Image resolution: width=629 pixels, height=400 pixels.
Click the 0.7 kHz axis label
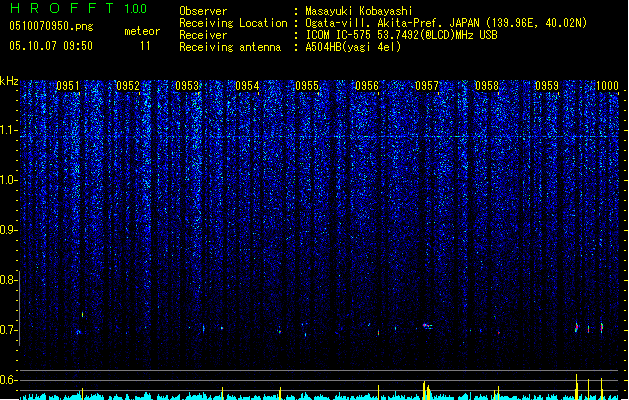(x=9, y=330)
